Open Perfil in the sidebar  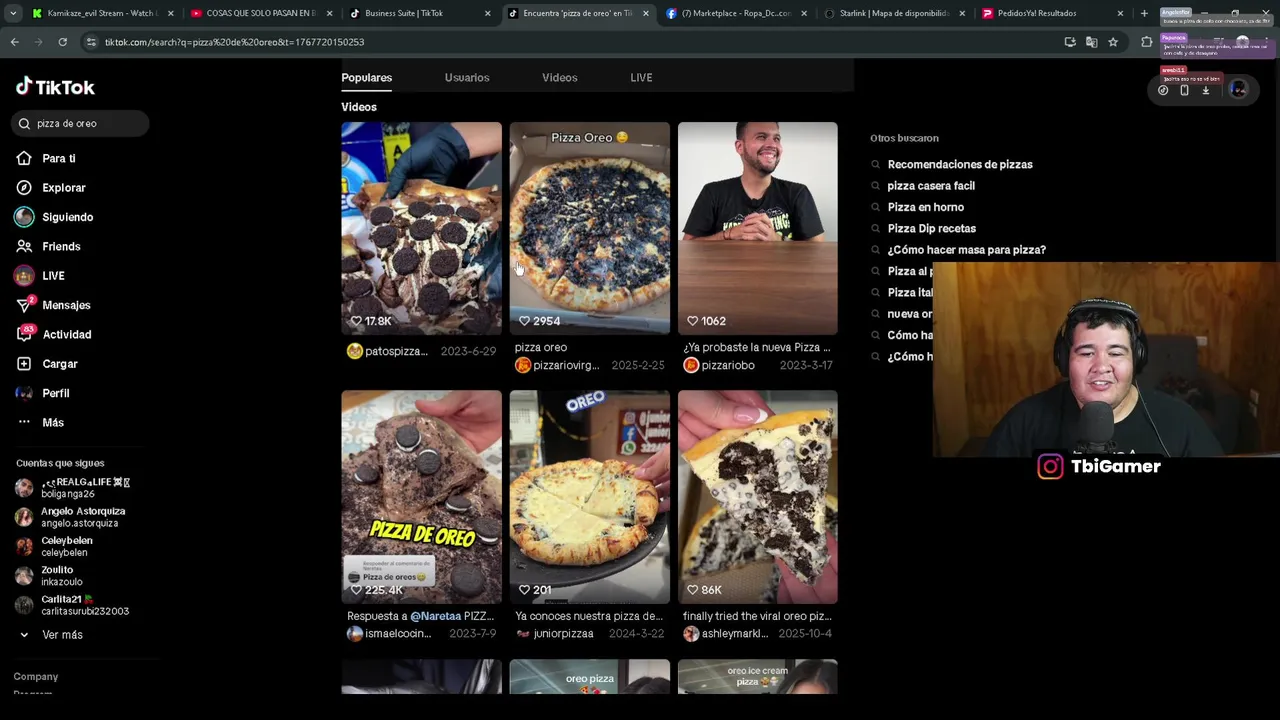(x=55, y=393)
